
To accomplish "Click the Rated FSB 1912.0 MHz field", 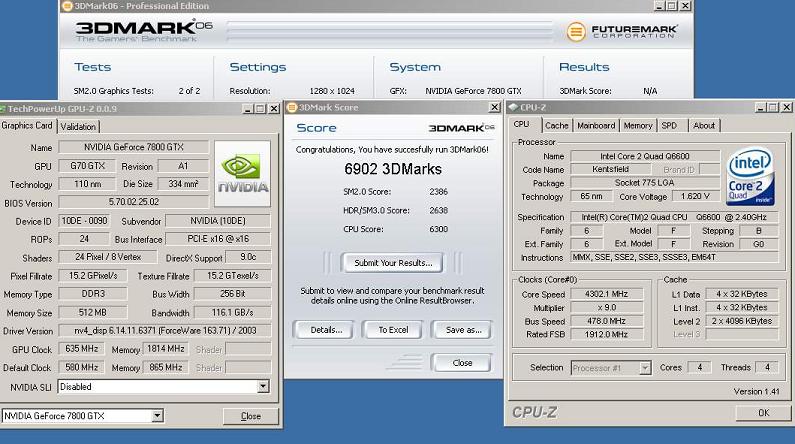I will click(606, 335).
